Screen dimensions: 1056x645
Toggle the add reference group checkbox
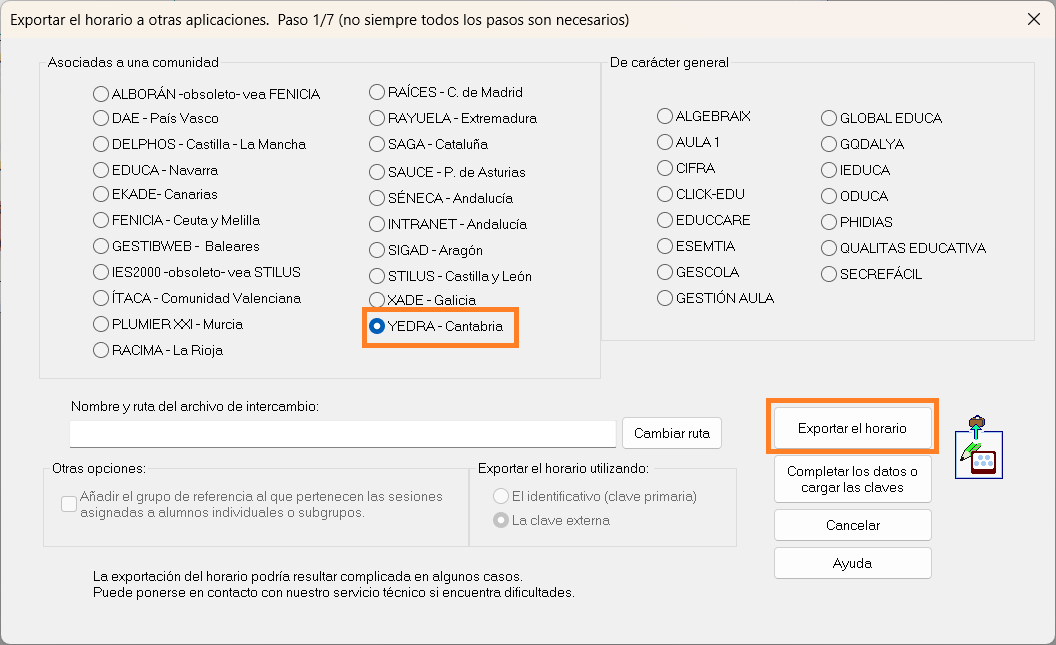click(69, 504)
